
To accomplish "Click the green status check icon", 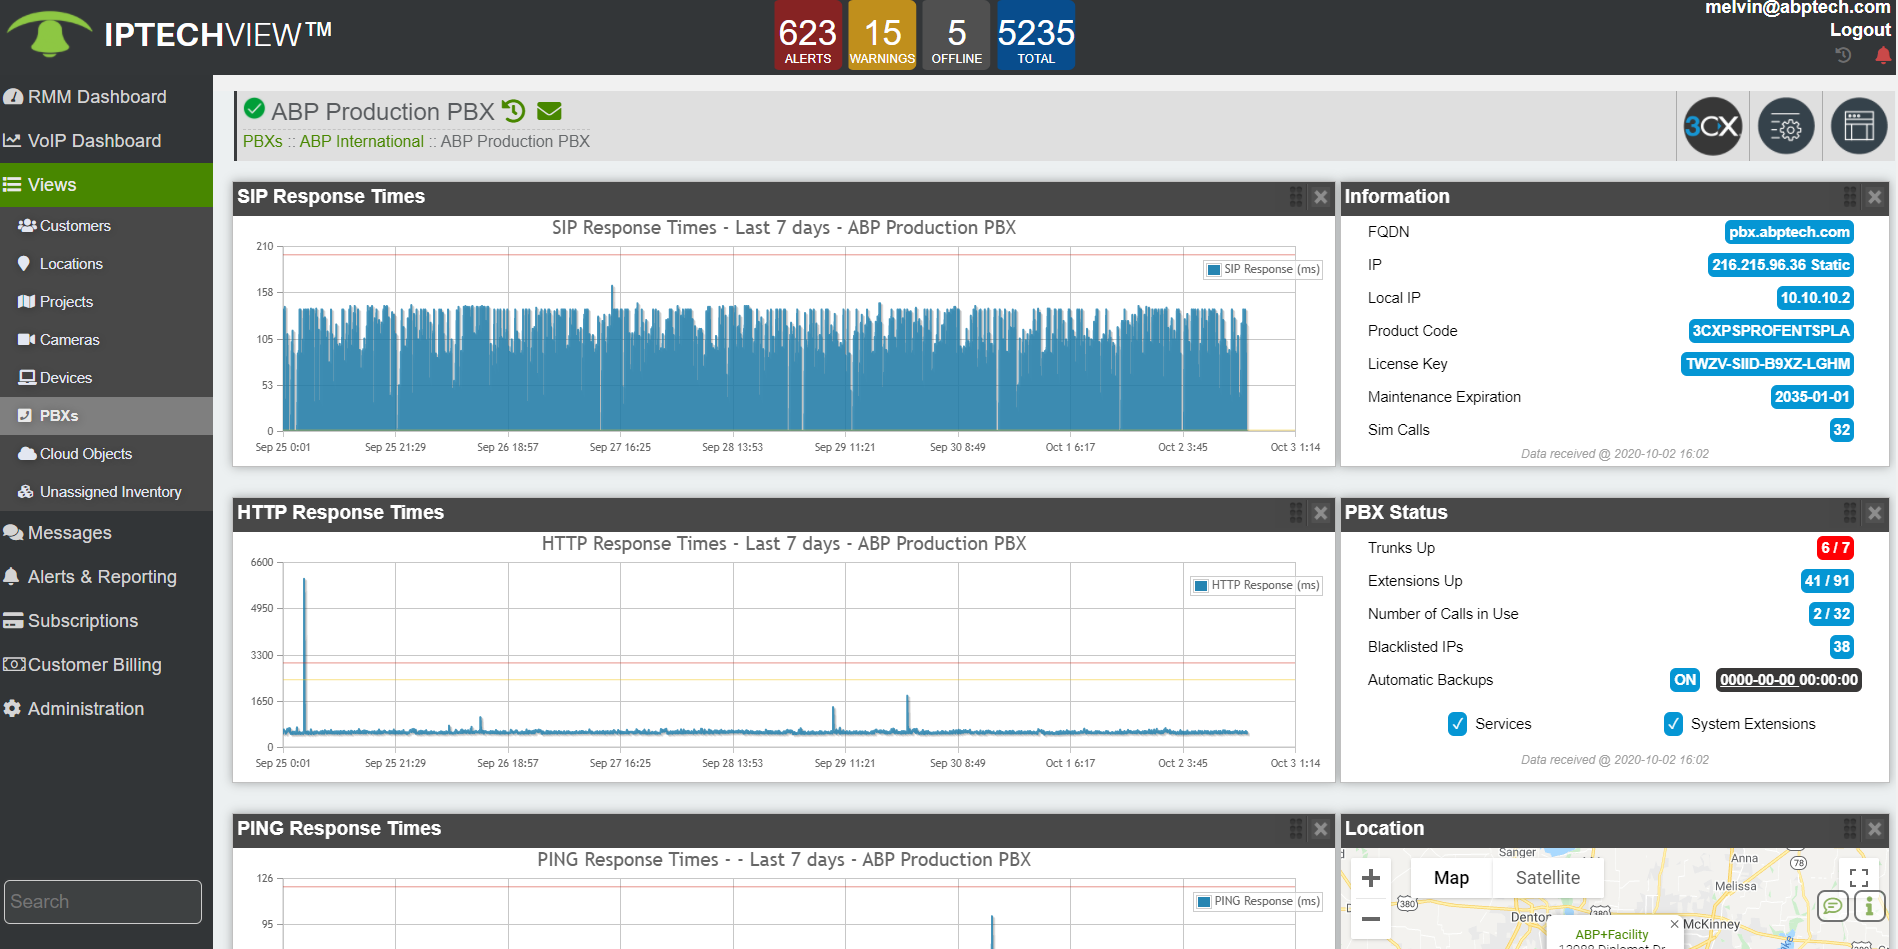I will (x=254, y=108).
